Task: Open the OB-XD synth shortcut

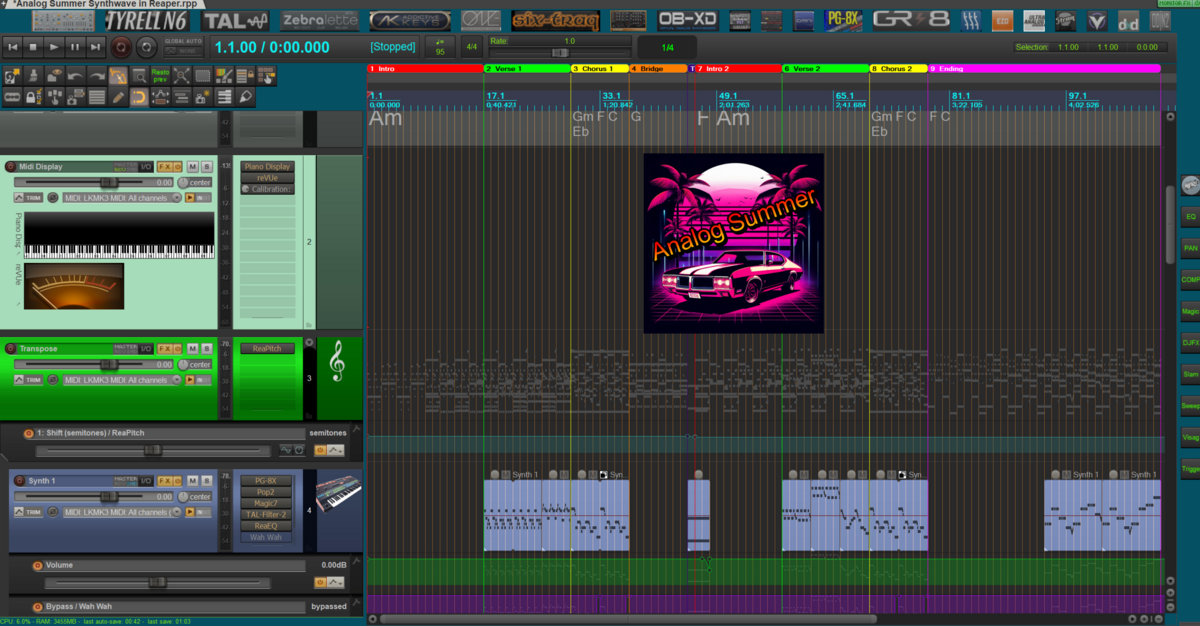Action: [x=687, y=20]
